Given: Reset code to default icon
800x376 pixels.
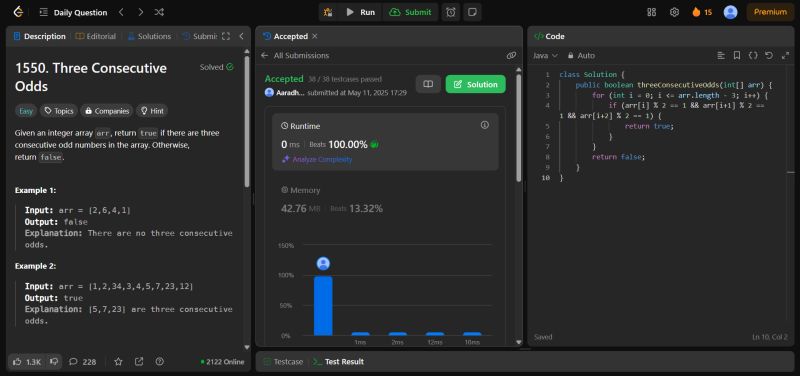Looking at the screenshot, I should pyautogui.click(x=769, y=55).
